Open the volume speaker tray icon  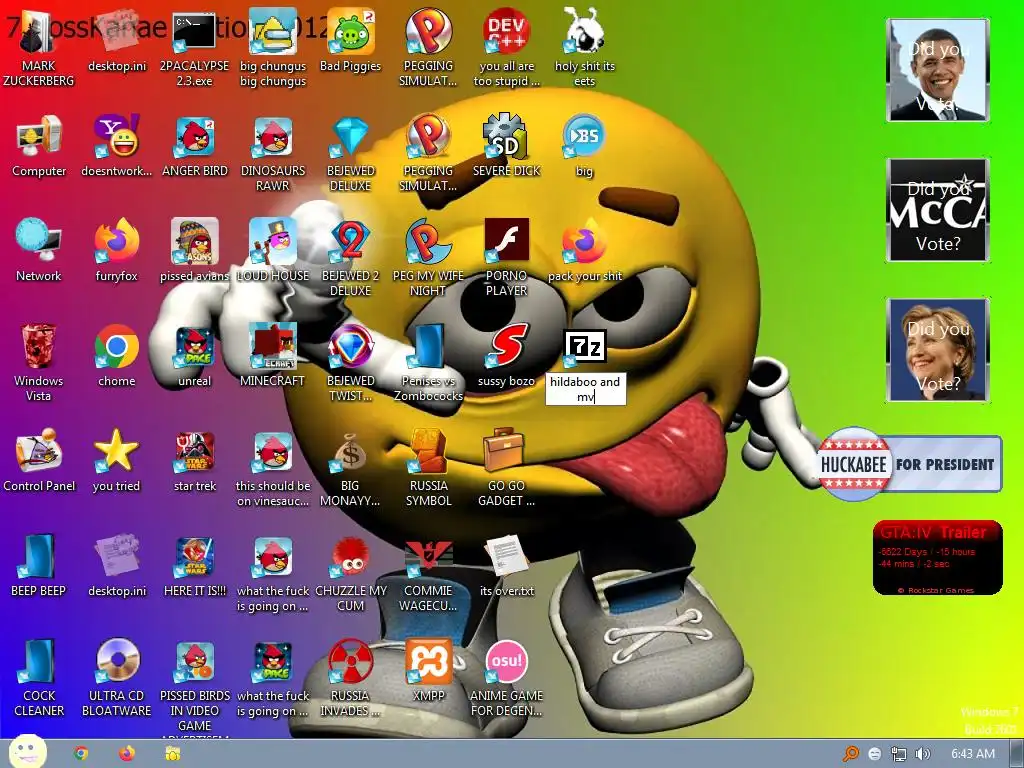(922, 754)
